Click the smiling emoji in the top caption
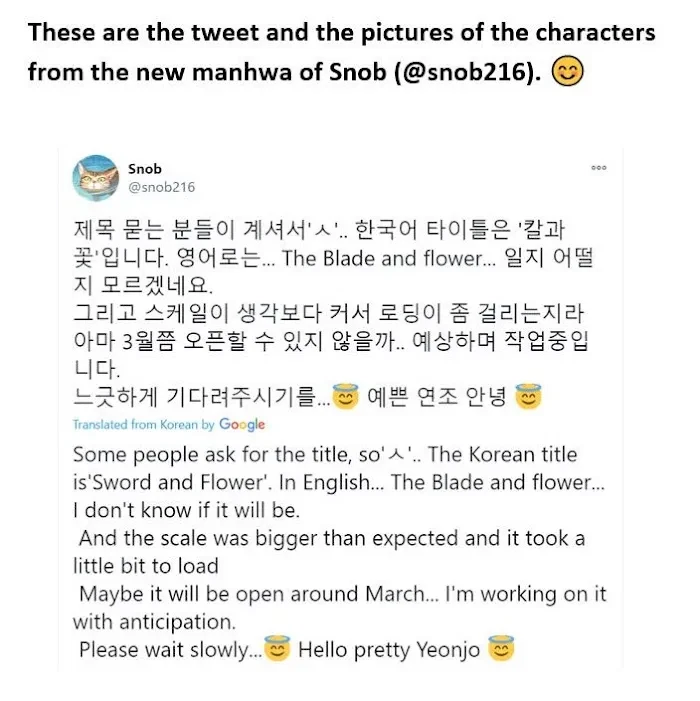 [568, 71]
